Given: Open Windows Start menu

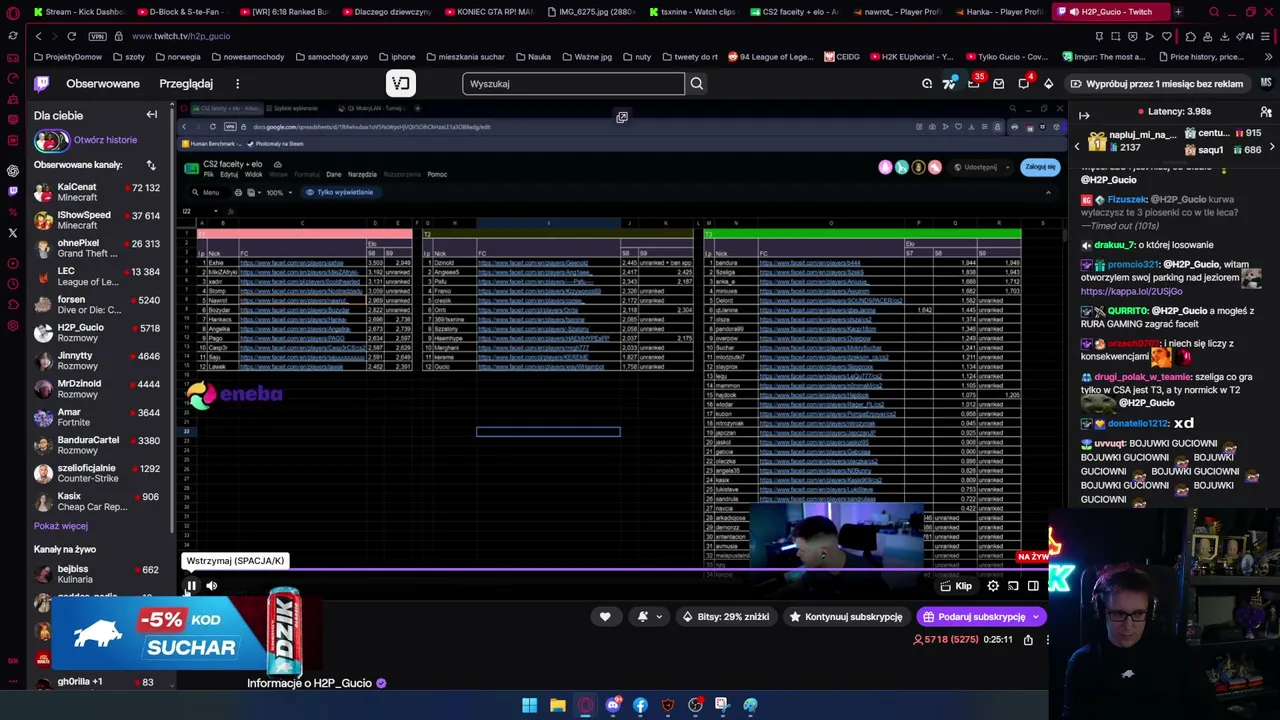Looking at the screenshot, I should (x=529, y=705).
